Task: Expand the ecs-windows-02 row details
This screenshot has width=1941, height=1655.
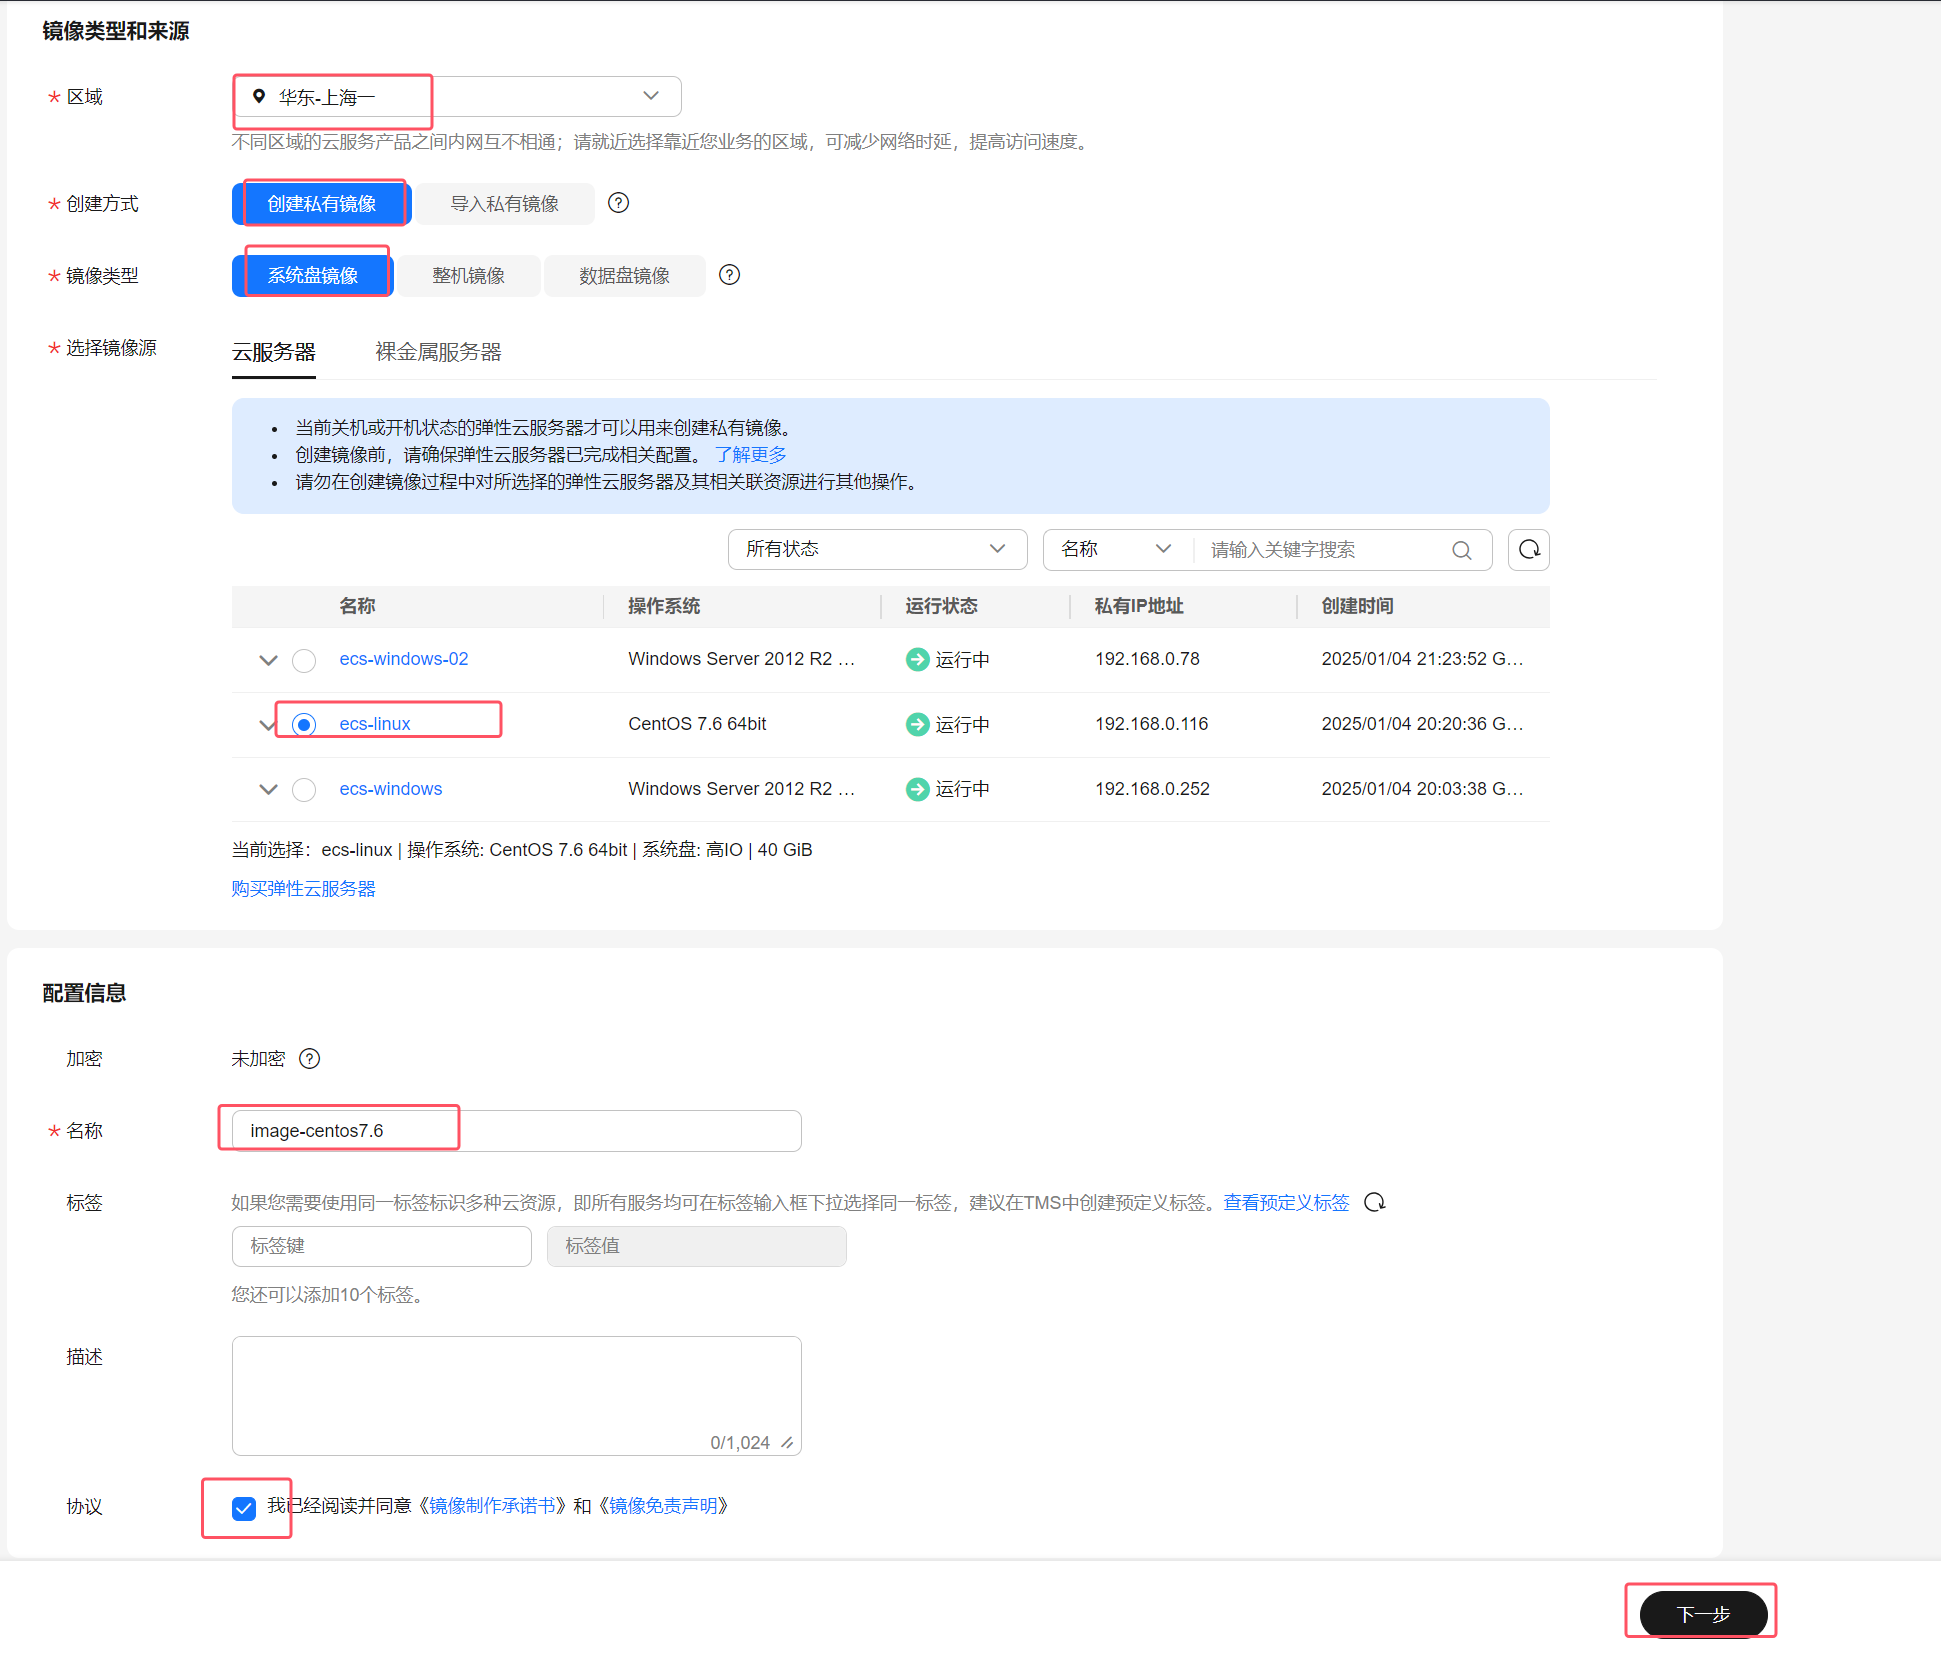Action: [x=268, y=660]
